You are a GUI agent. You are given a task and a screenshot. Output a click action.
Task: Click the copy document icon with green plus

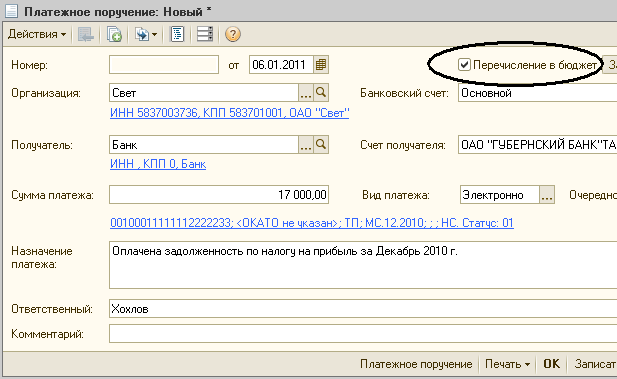(x=114, y=34)
